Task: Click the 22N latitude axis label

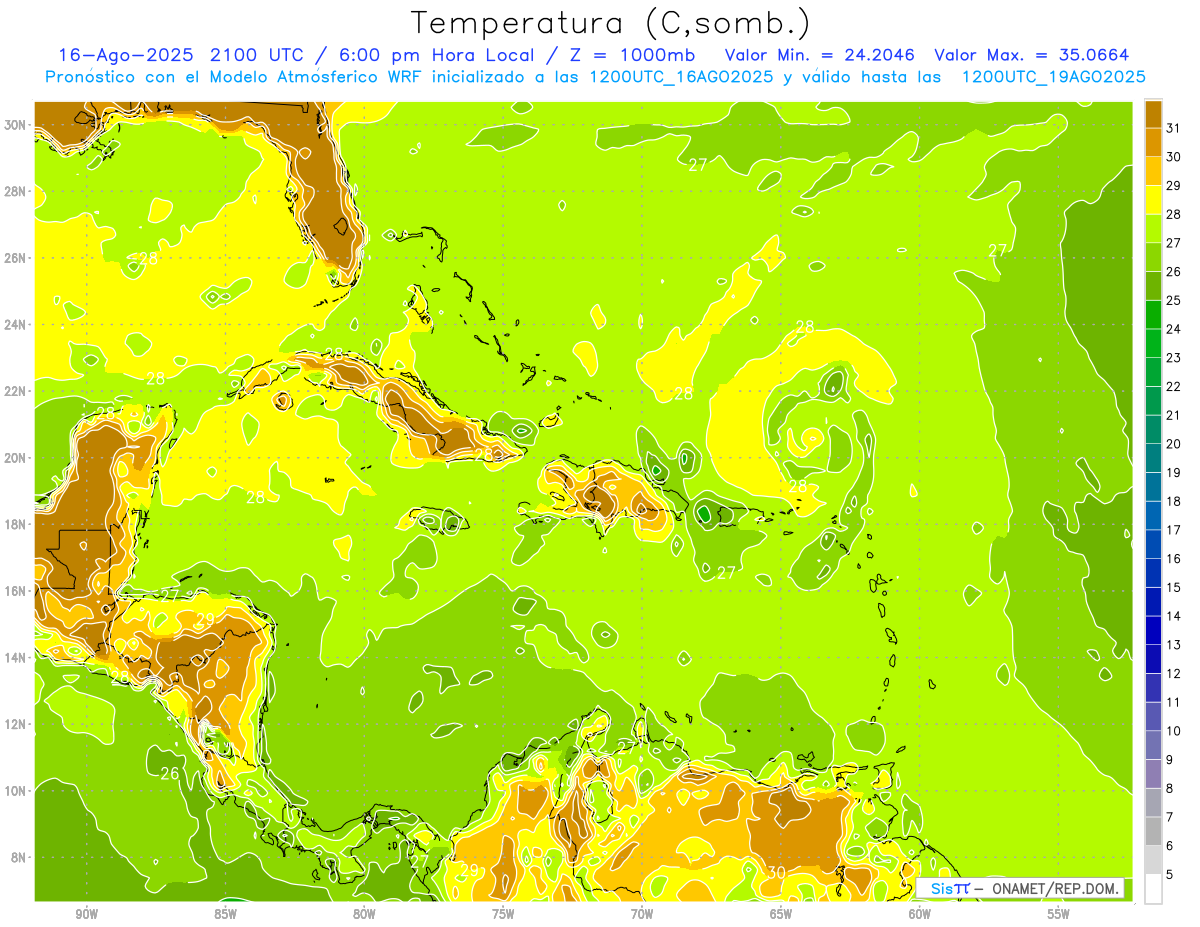Action: [x=15, y=391]
